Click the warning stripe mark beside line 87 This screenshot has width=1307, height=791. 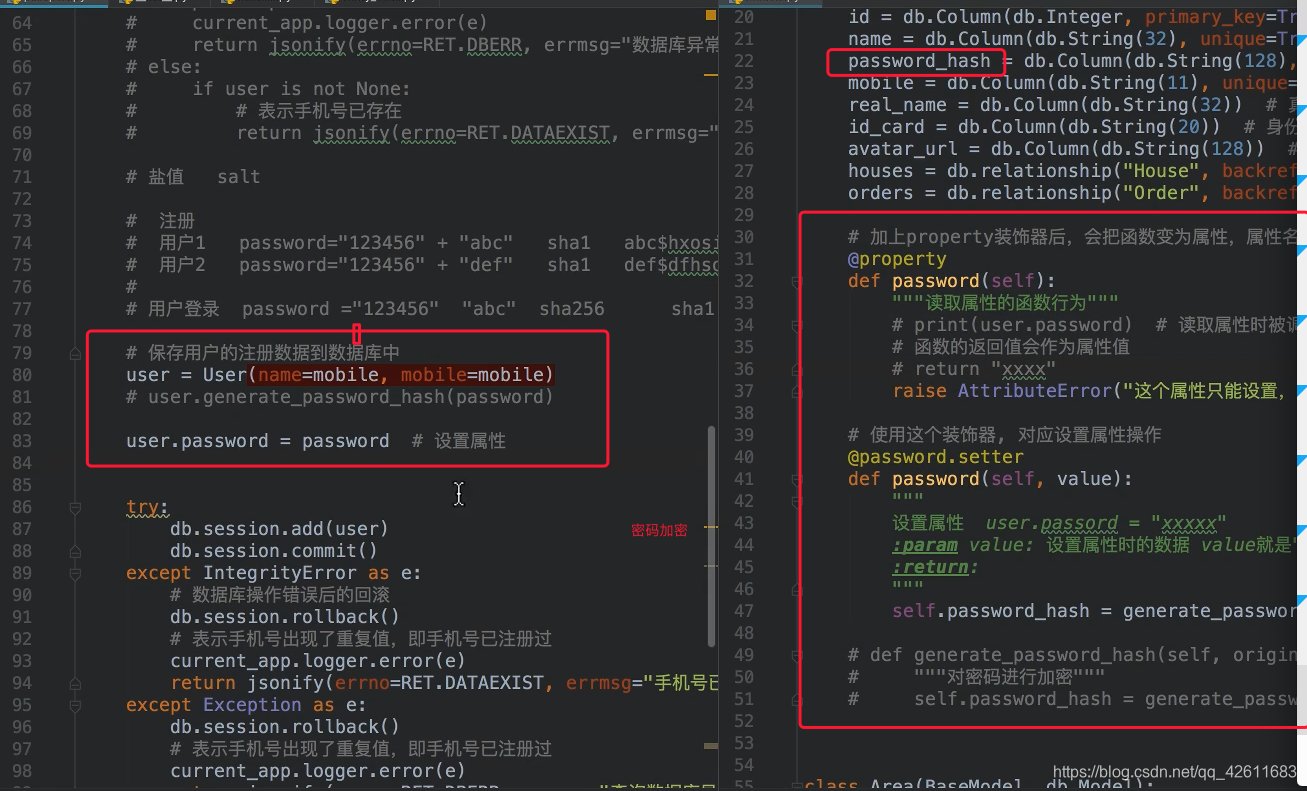pos(711,525)
